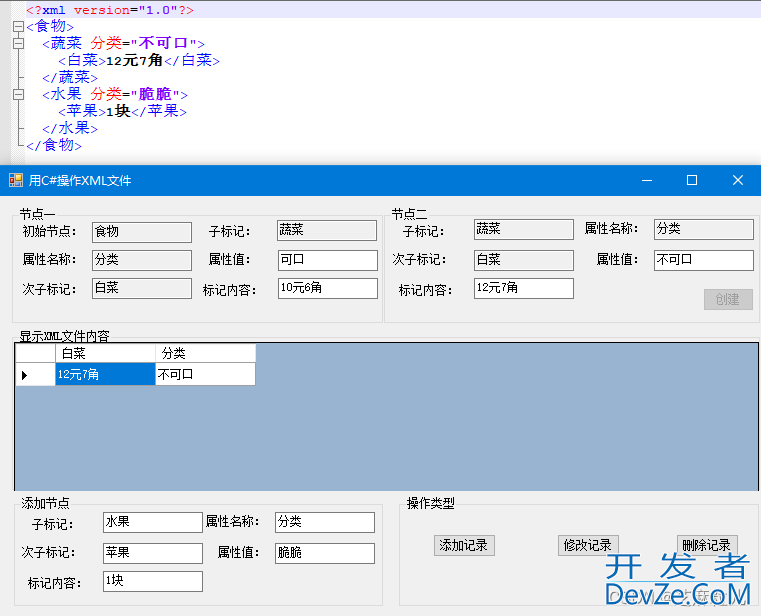The image size is (761, 616).
Task: Click the 节点一 子标记 field with 蔬菜
Action: click(x=327, y=230)
